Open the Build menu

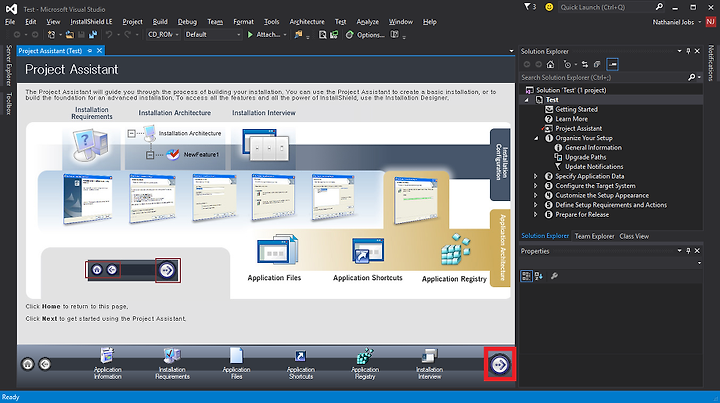click(x=160, y=22)
